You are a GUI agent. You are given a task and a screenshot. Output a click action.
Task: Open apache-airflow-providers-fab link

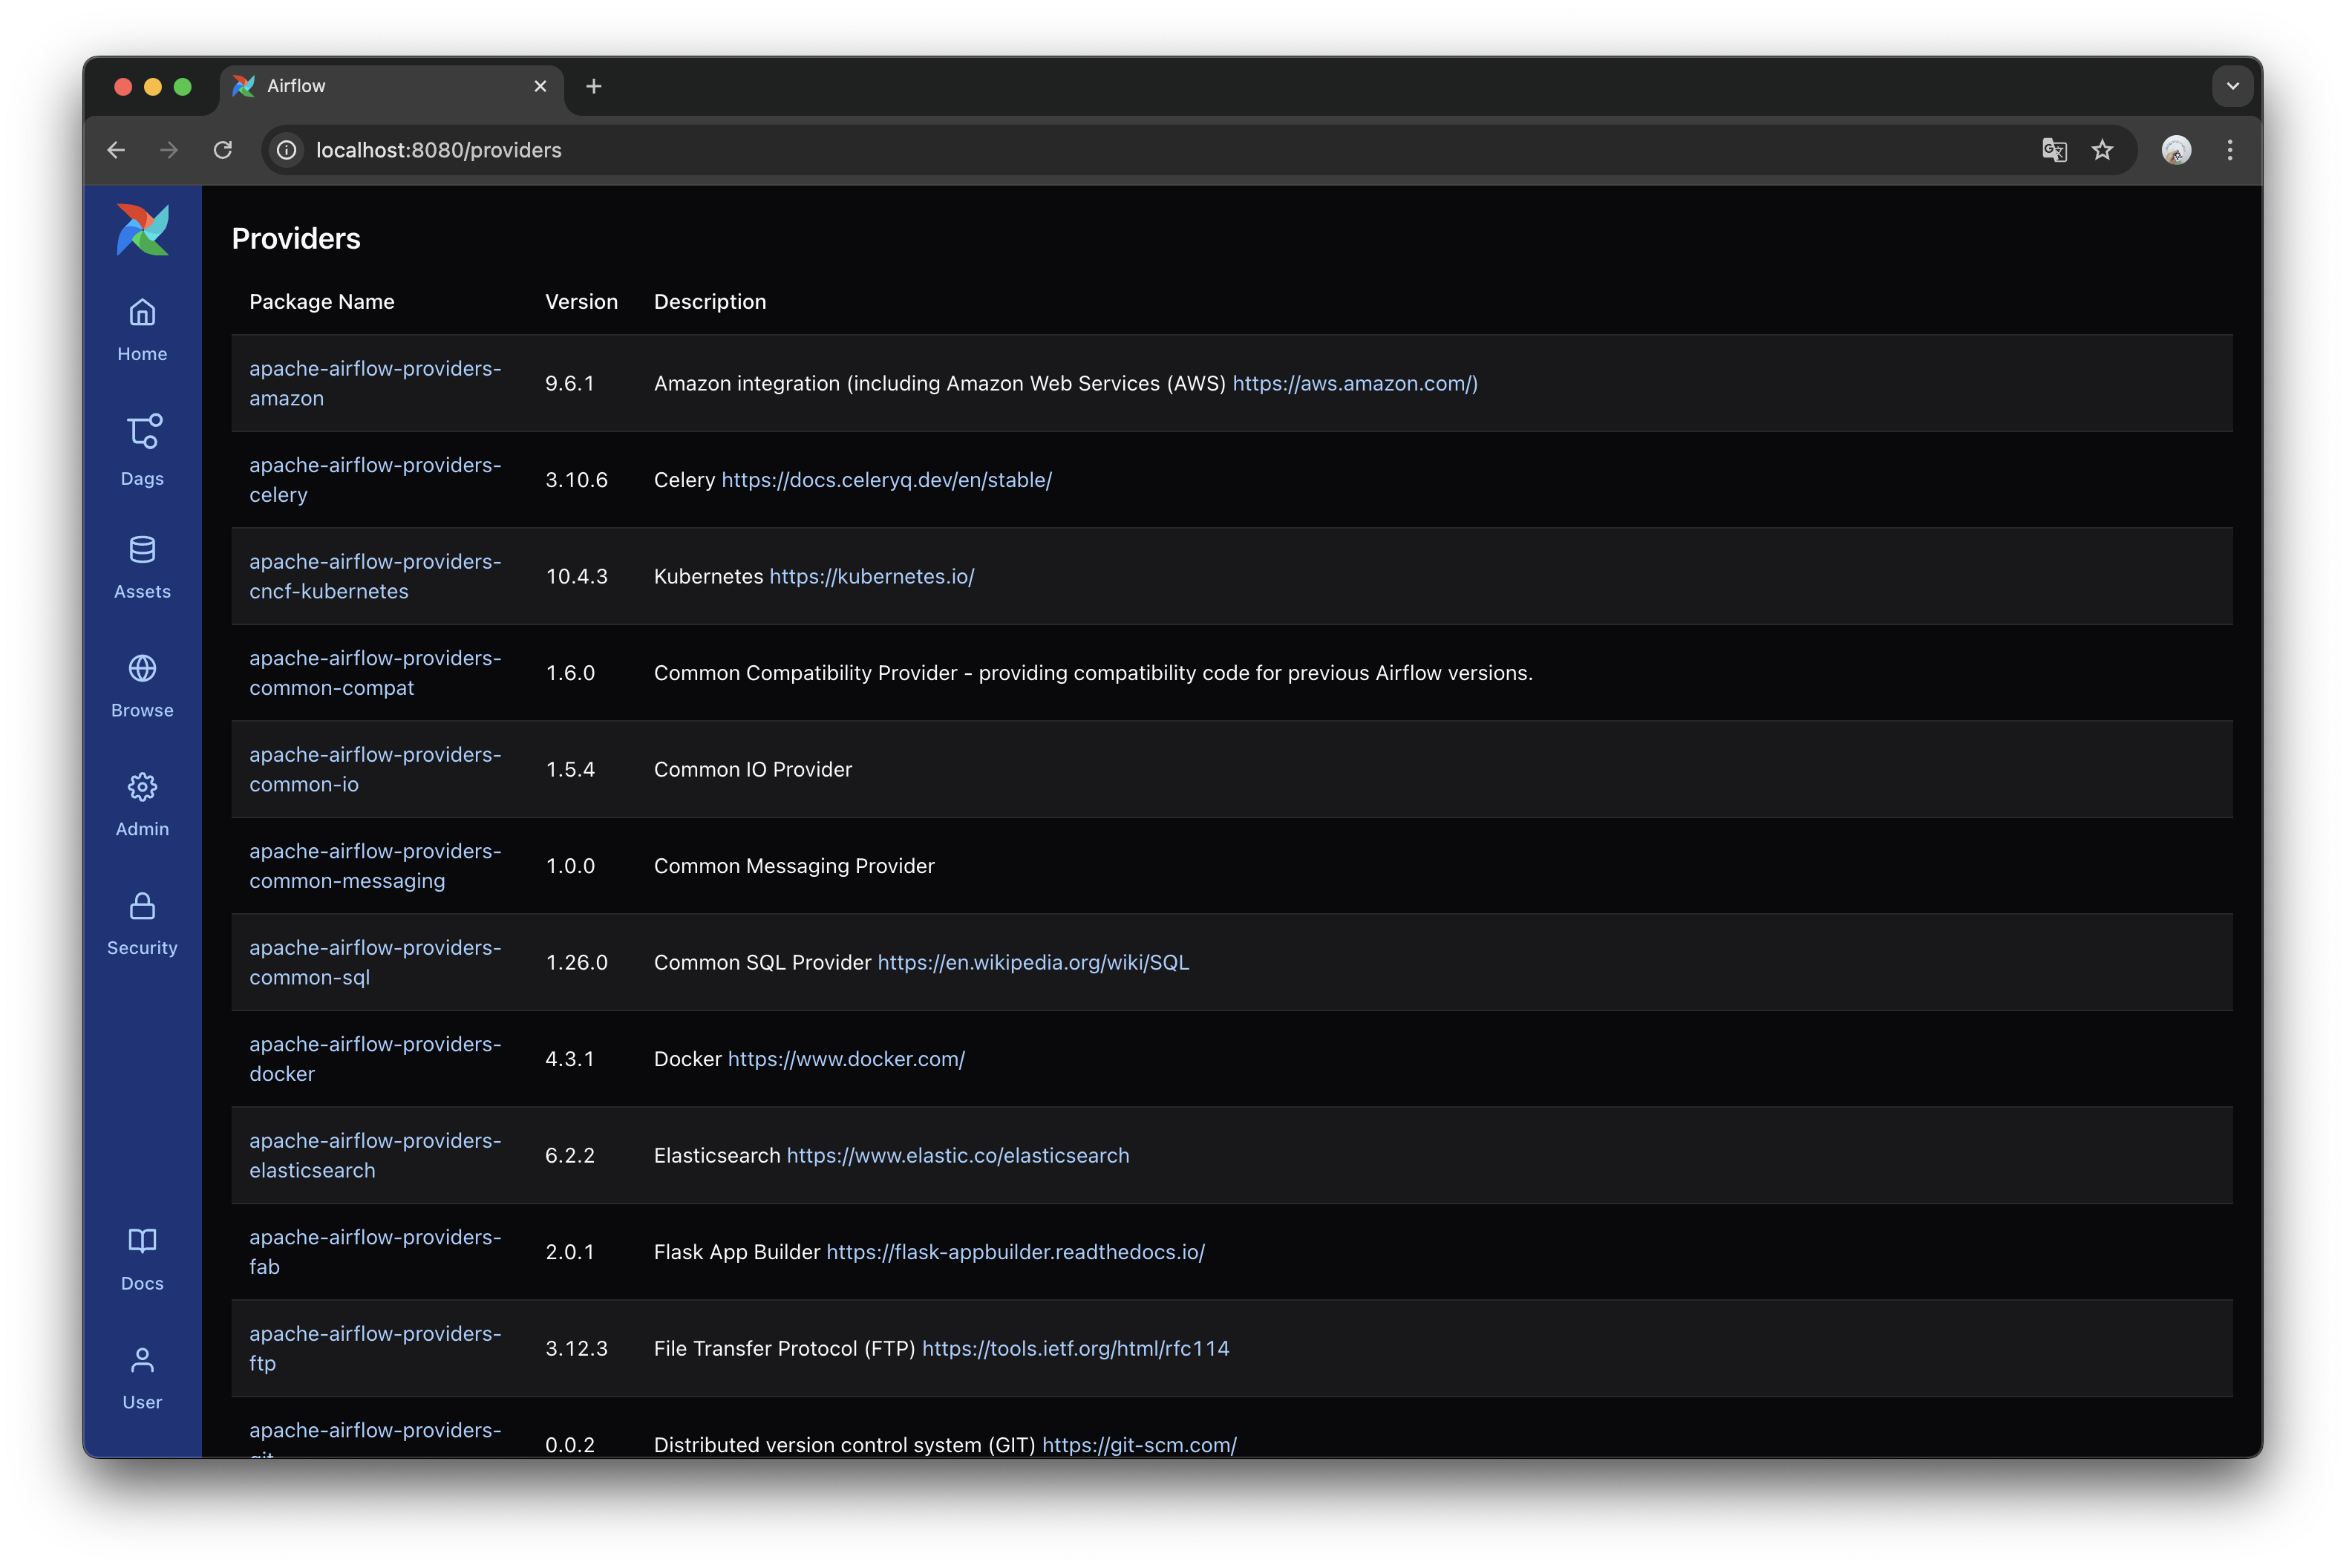click(x=375, y=1252)
